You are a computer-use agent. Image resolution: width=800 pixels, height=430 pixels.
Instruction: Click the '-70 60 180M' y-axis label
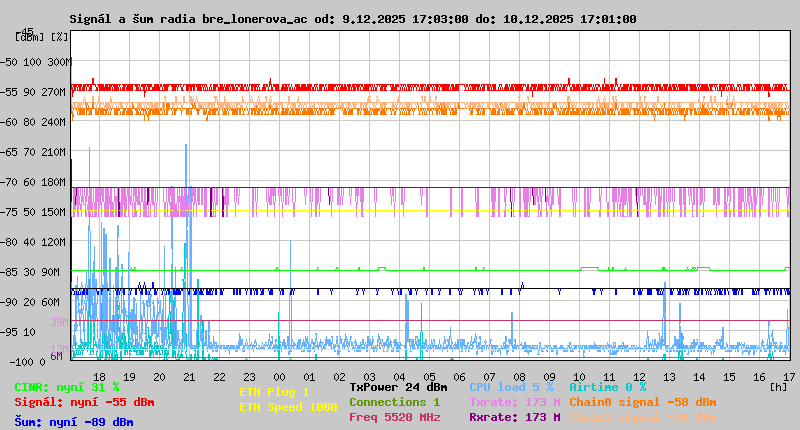point(33,182)
